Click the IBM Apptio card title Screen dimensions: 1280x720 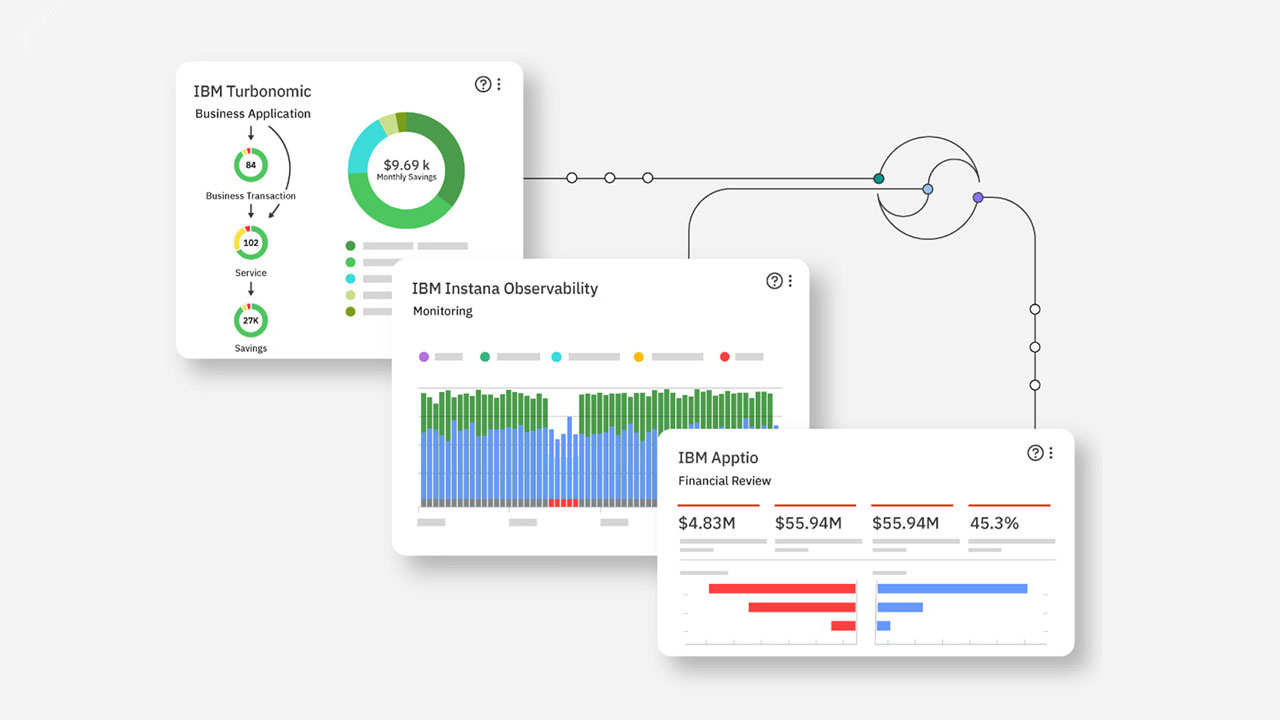(718, 458)
